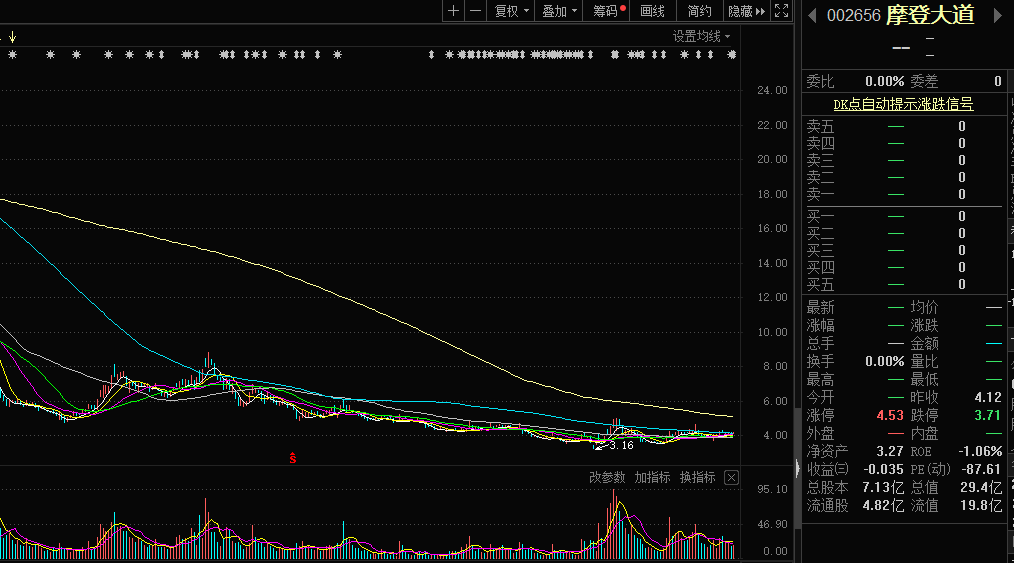Click the minus zoom-out chart icon
1014x563 pixels.
(475, 11)
